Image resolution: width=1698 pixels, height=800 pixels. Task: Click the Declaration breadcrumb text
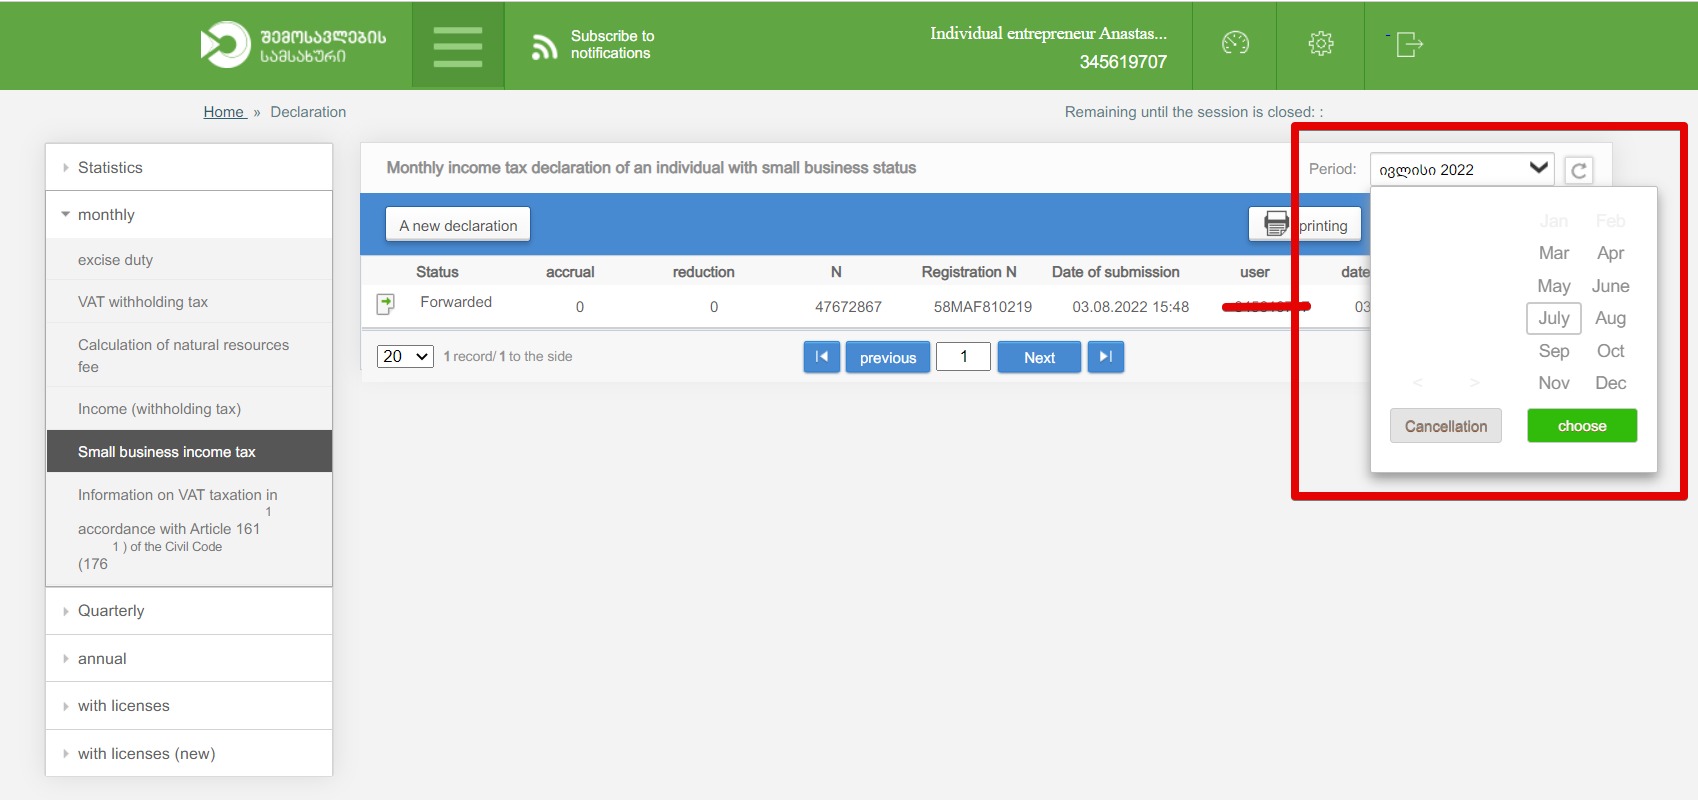click(x=308, y=112)
